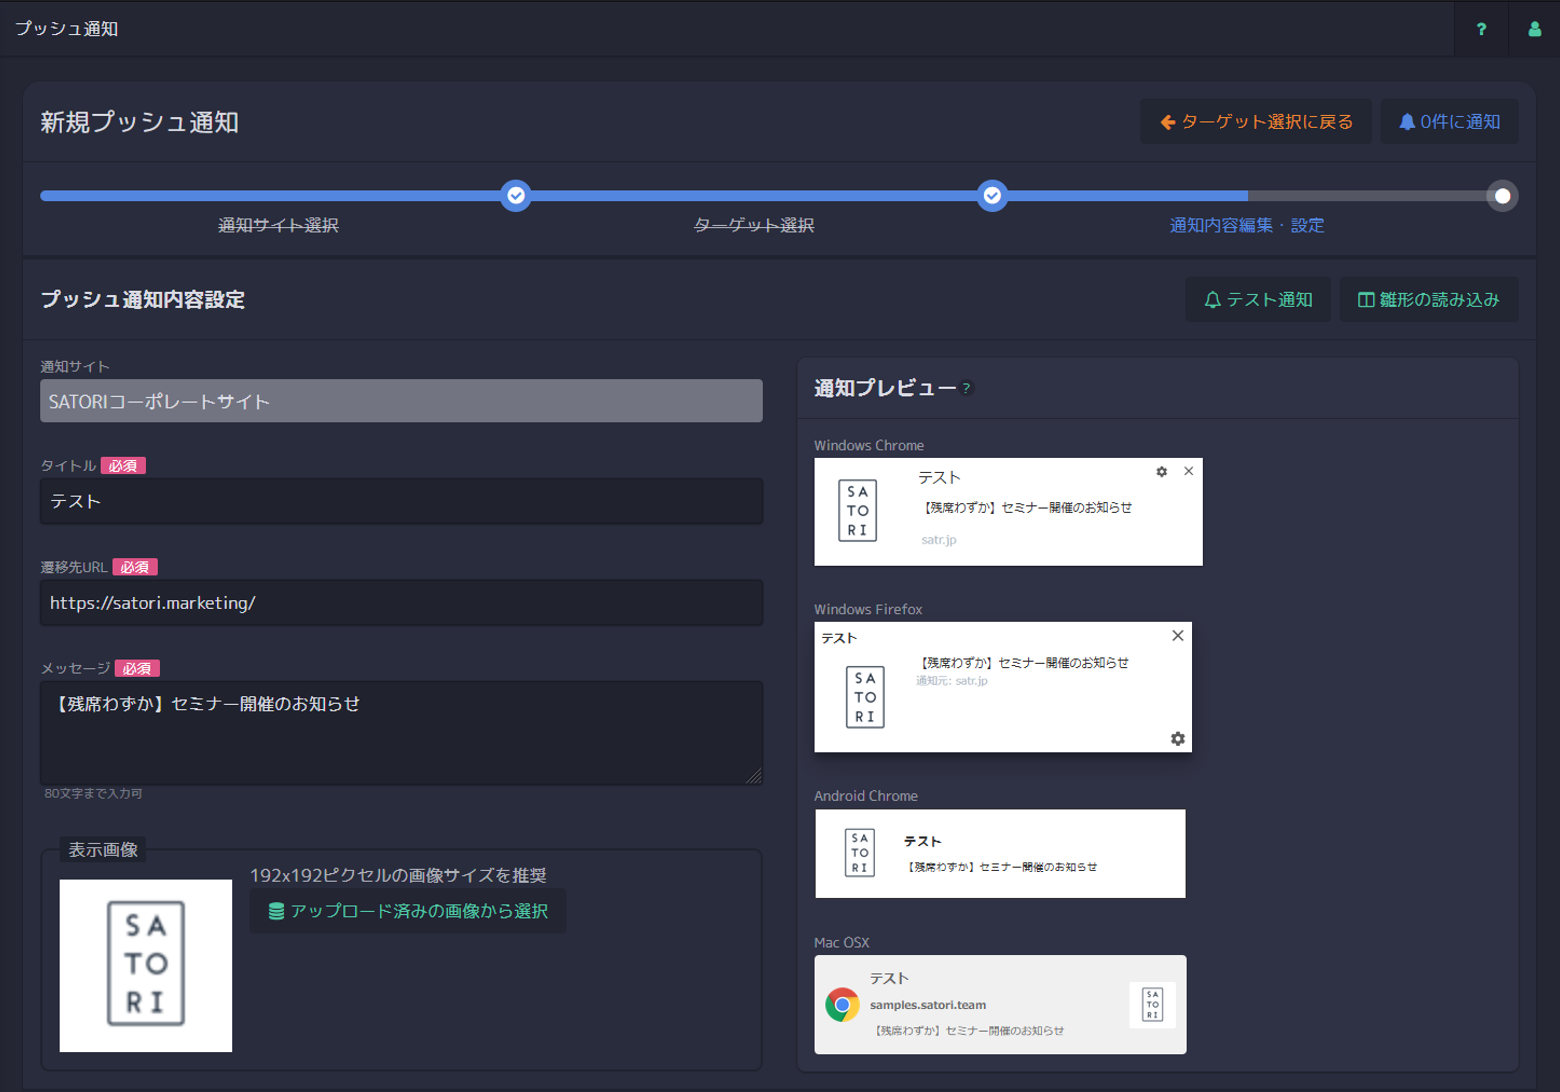Click ターゲット選択に戻る button
Viewport: 1560px width, 1092px height.
[1255, 122]
